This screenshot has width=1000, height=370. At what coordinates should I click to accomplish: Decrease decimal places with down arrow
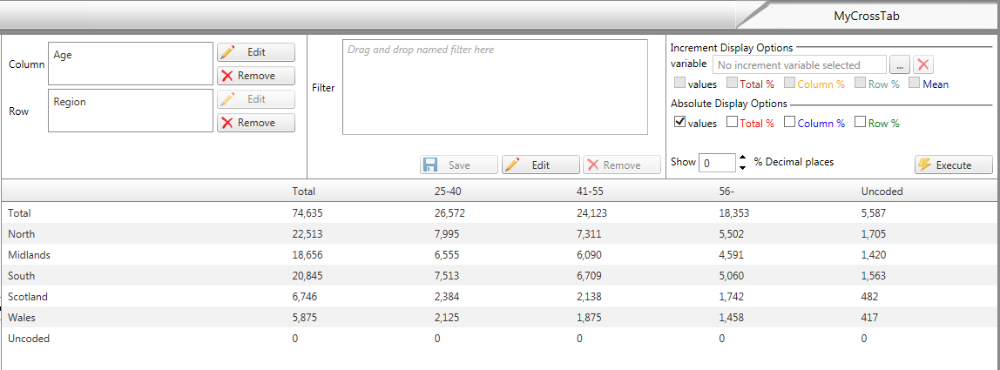[x=742, y=168]
